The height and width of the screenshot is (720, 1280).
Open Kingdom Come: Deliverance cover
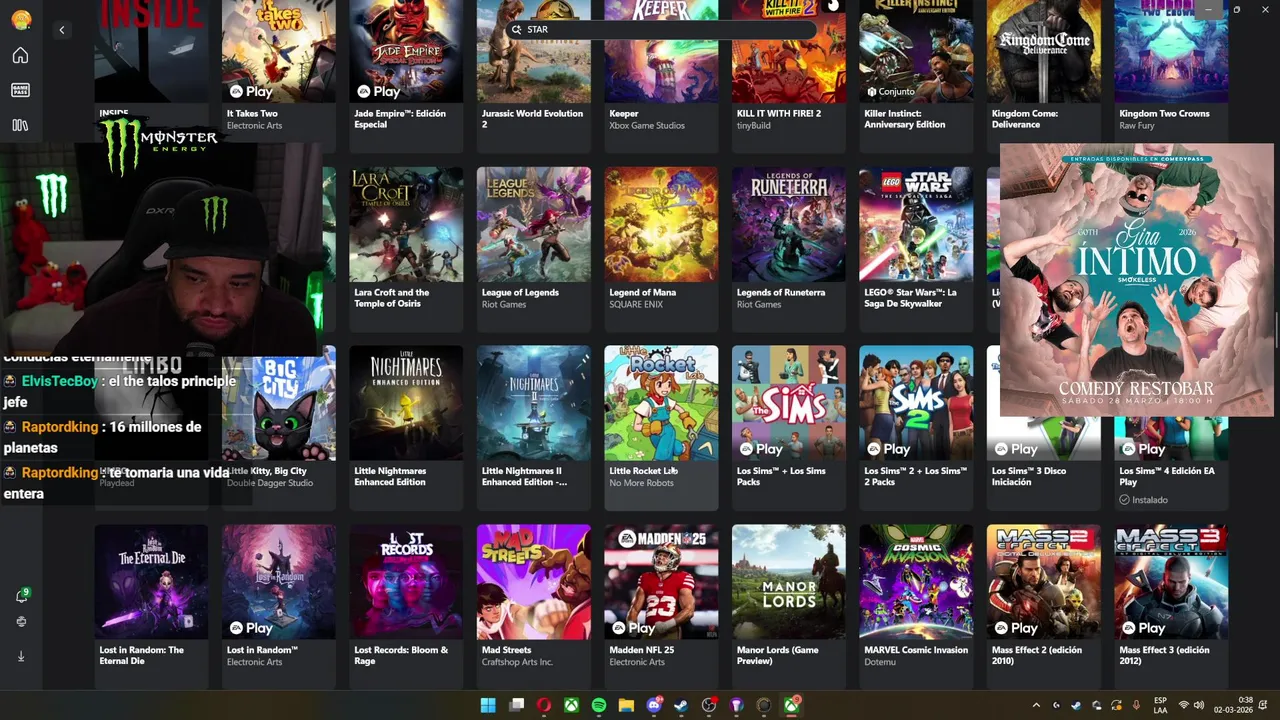tap(1044, 51)
